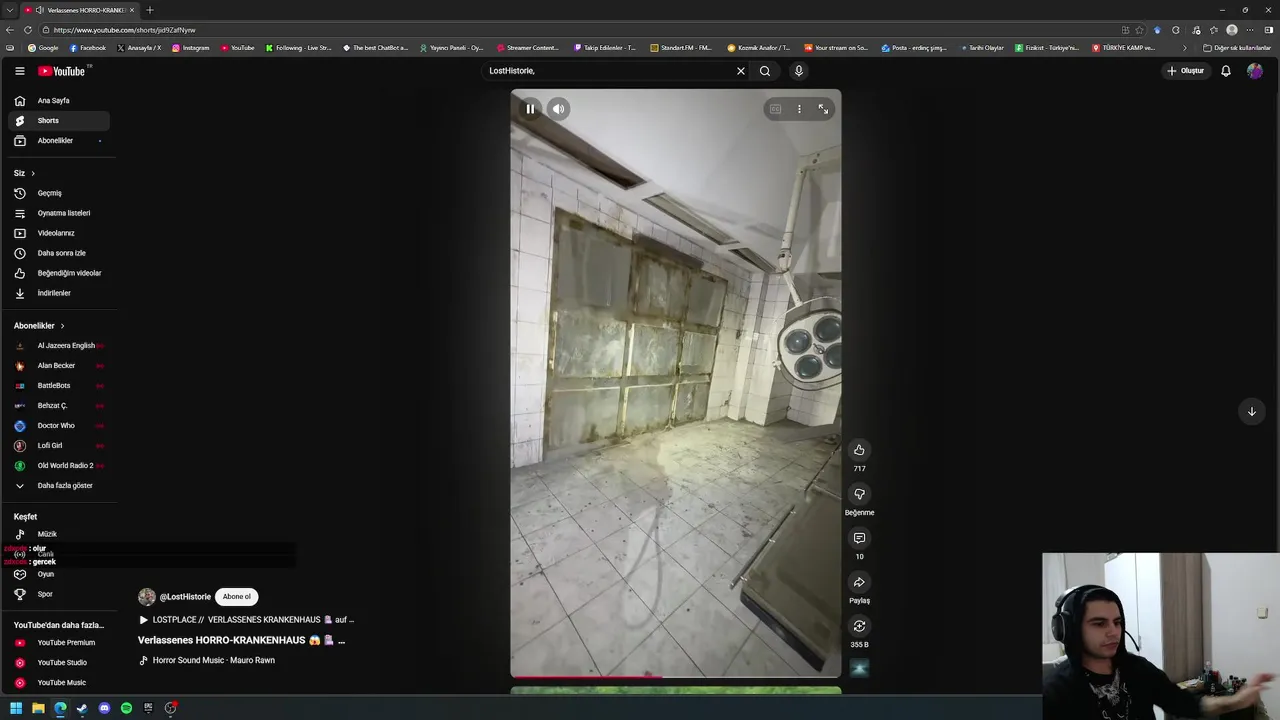Viewport: 1280px width, 720px height.
Task: Go to Ana Sayfa in the sidebar
Action: 58,101
